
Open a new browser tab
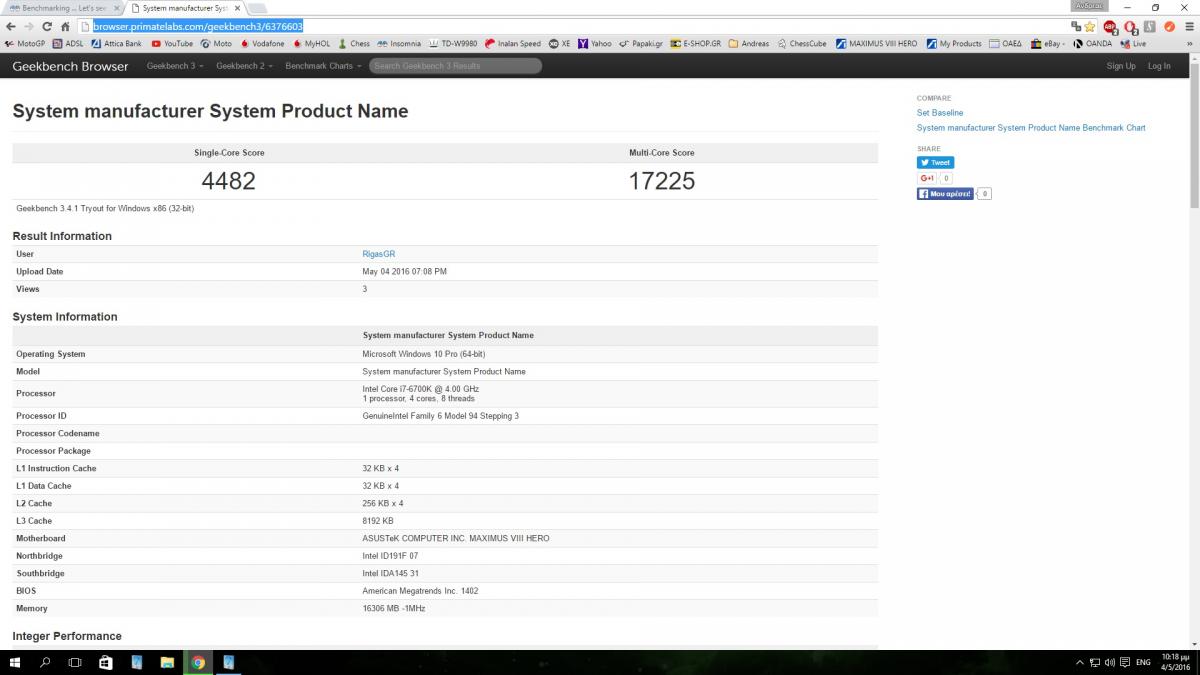point(258,7)
